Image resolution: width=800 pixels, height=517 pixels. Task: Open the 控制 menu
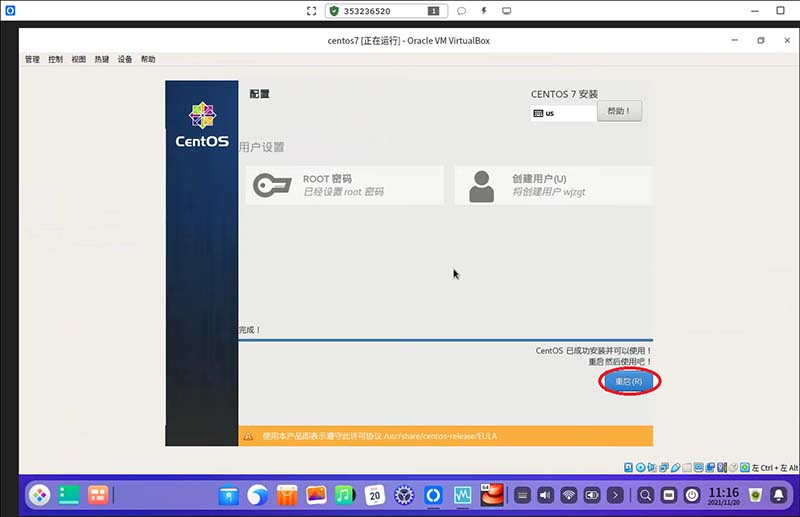point(55,59)
